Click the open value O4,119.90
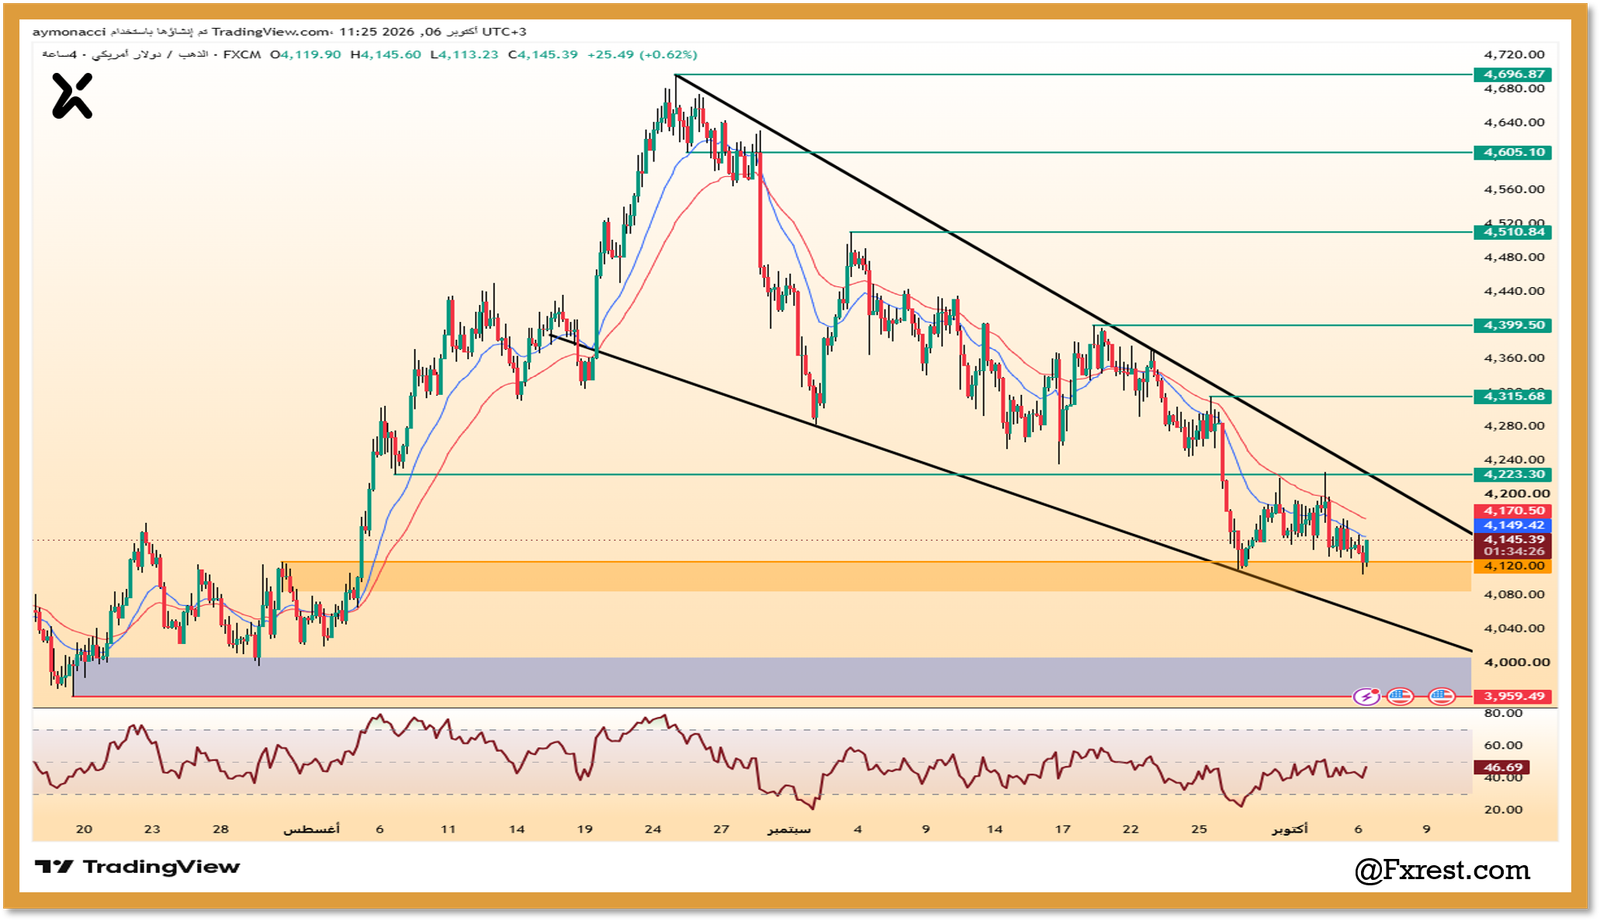The image size is (1600, 921). coord(306,55)
